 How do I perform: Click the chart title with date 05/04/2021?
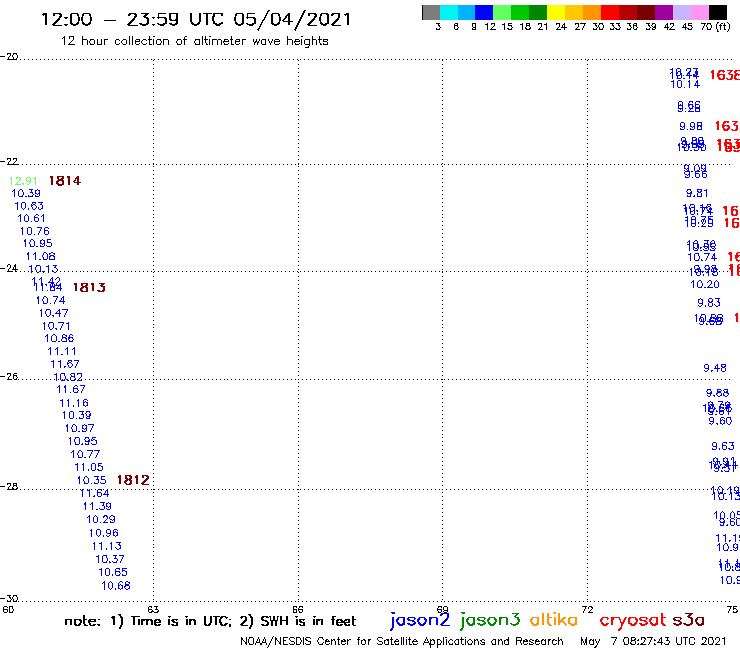(x=196, y=19)
